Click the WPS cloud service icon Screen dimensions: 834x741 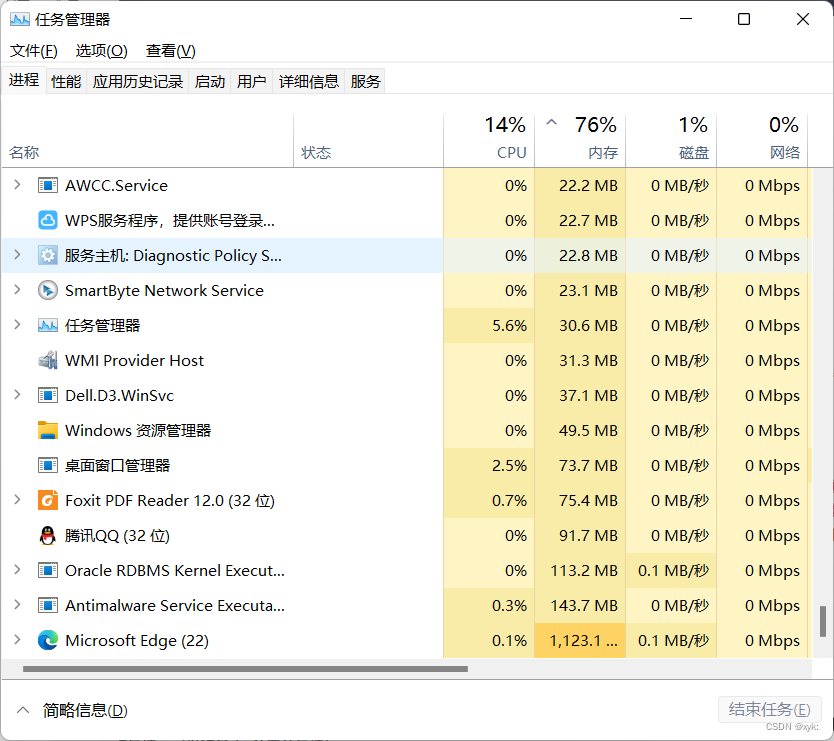pyautogui.click(x=47, y=220)
